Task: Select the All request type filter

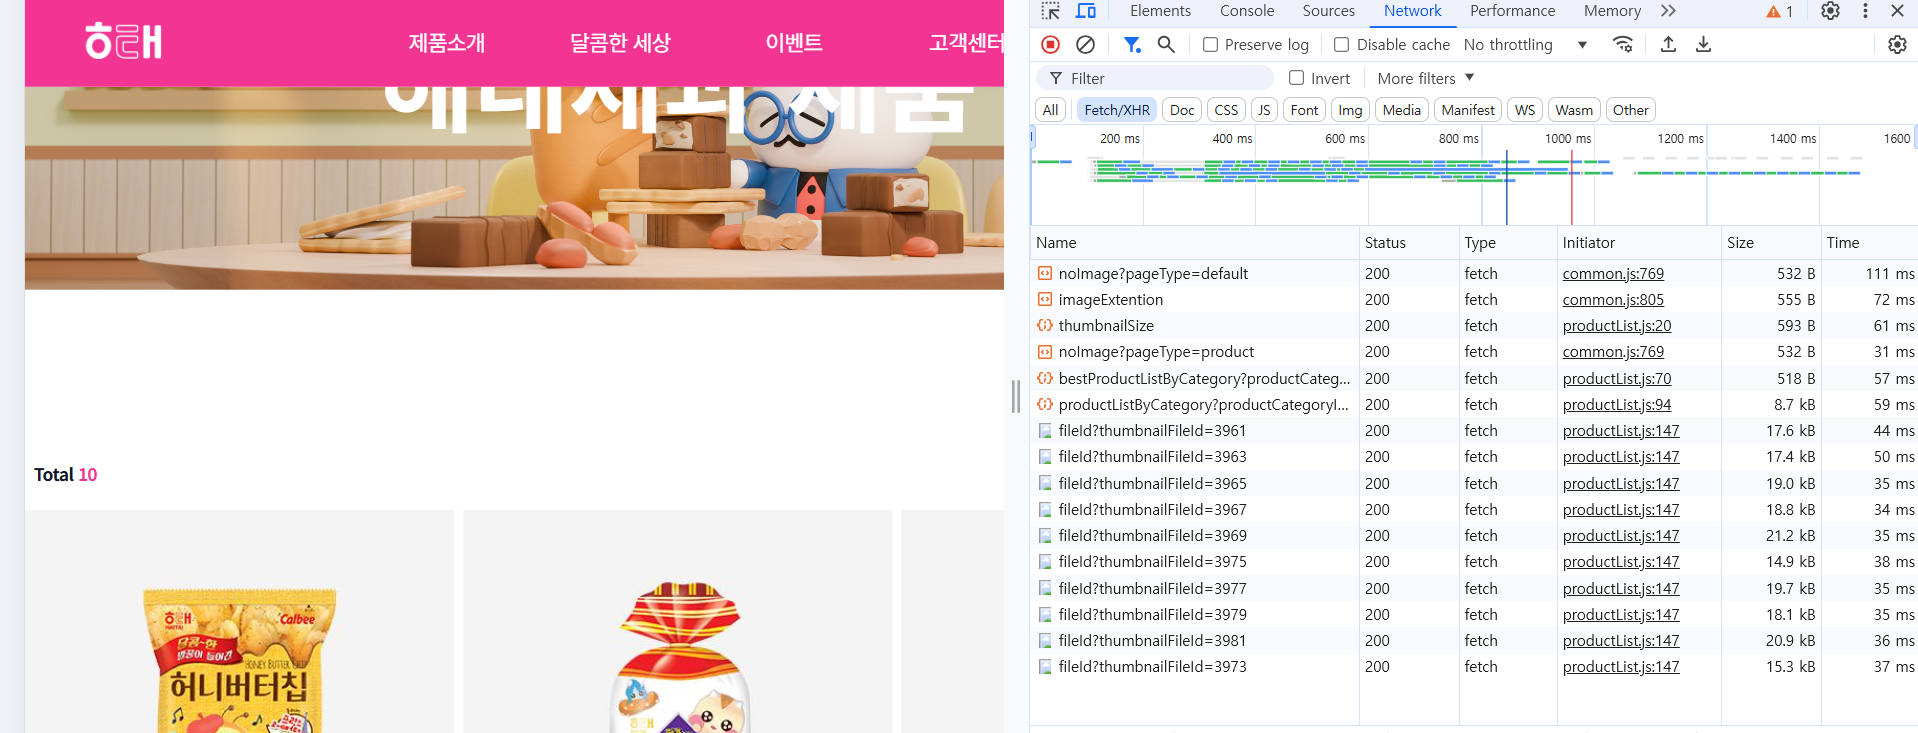Action: point(1050,110)
